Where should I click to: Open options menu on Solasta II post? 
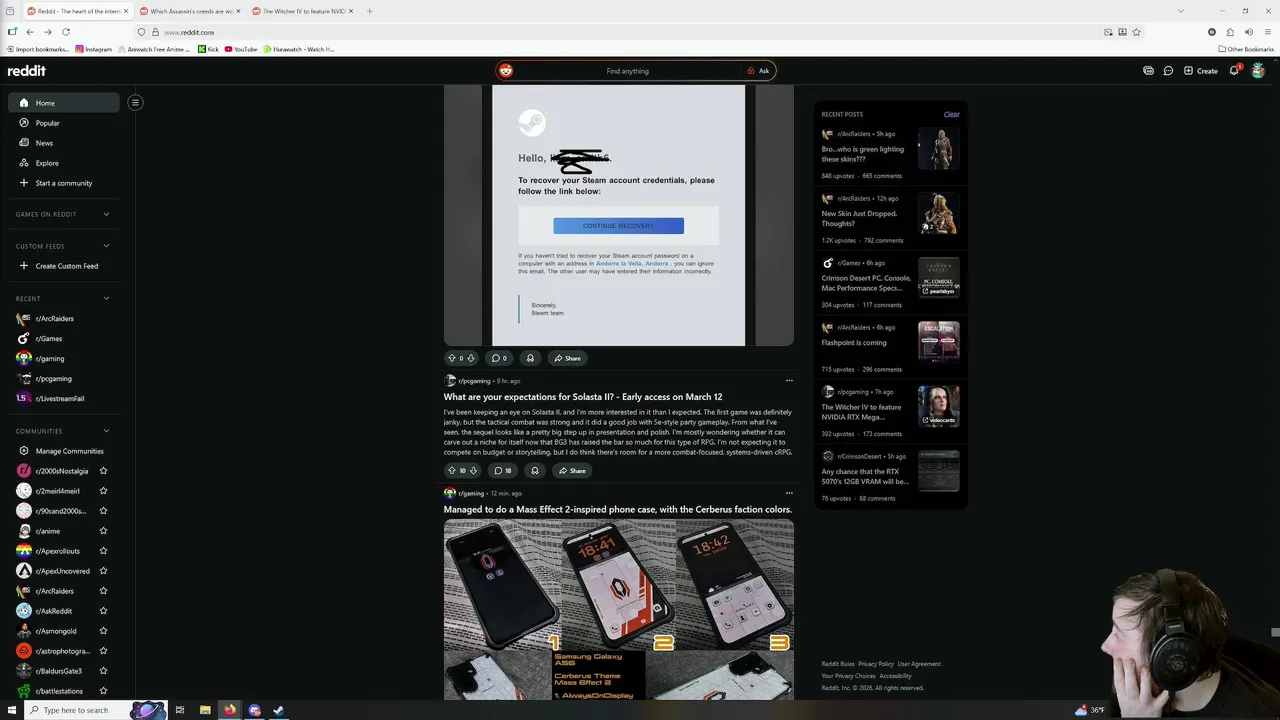click(789, 381)
